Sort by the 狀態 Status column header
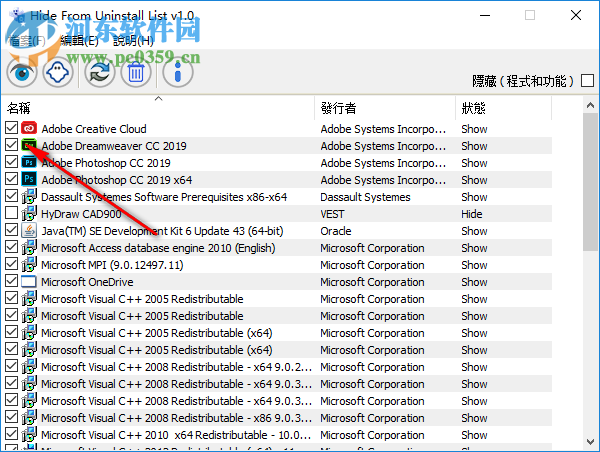600x452 pixels. pos(504,108)
